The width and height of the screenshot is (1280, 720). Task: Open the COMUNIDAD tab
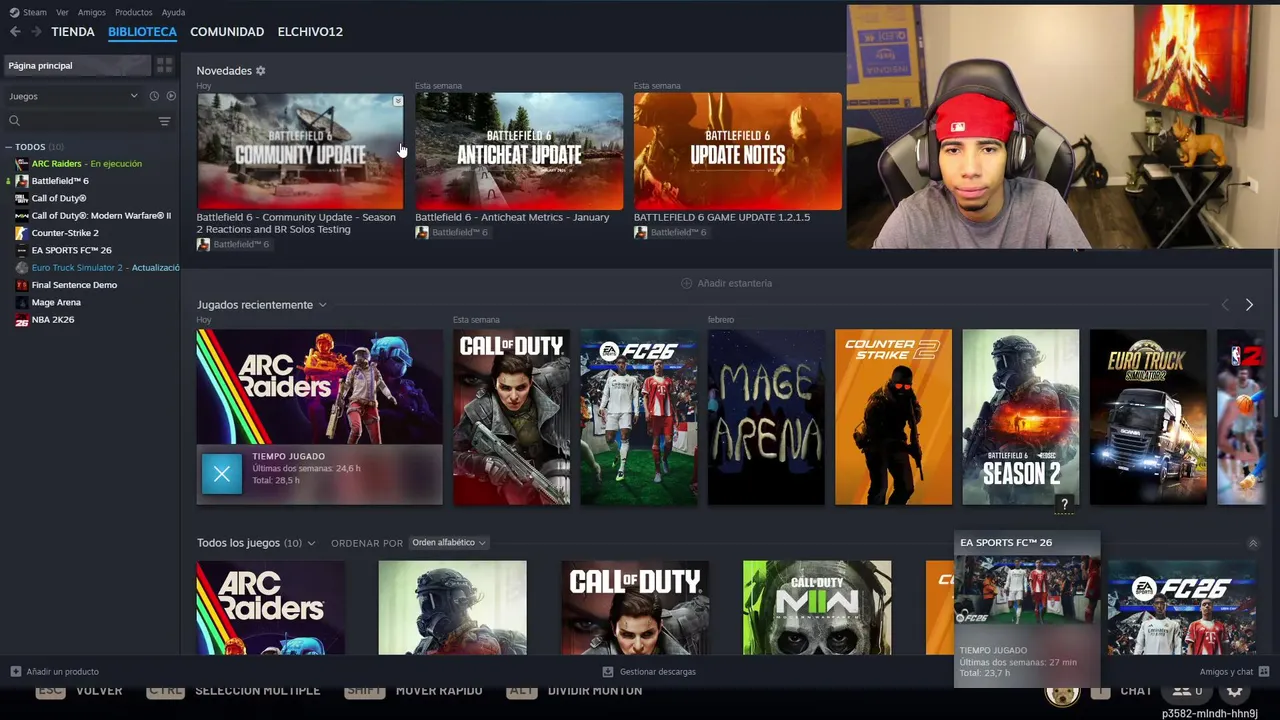pos(227,32)
